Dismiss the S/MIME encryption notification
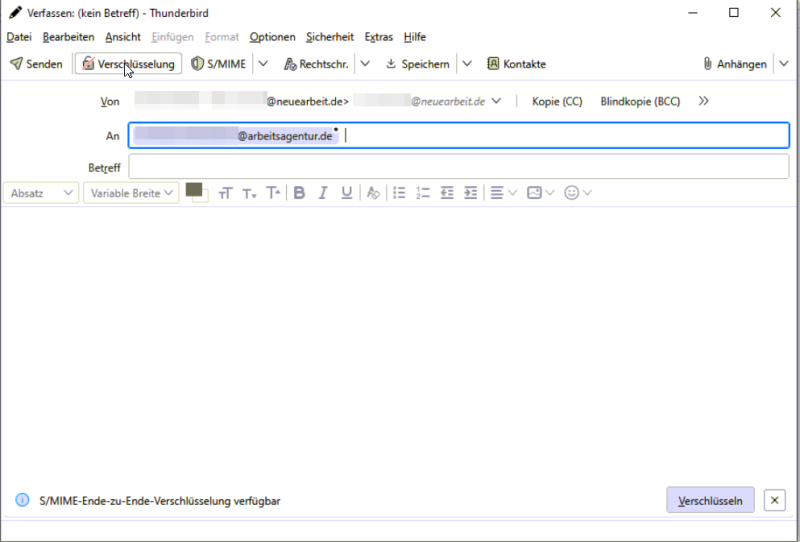The image size is (800, 542). [774, 501]
